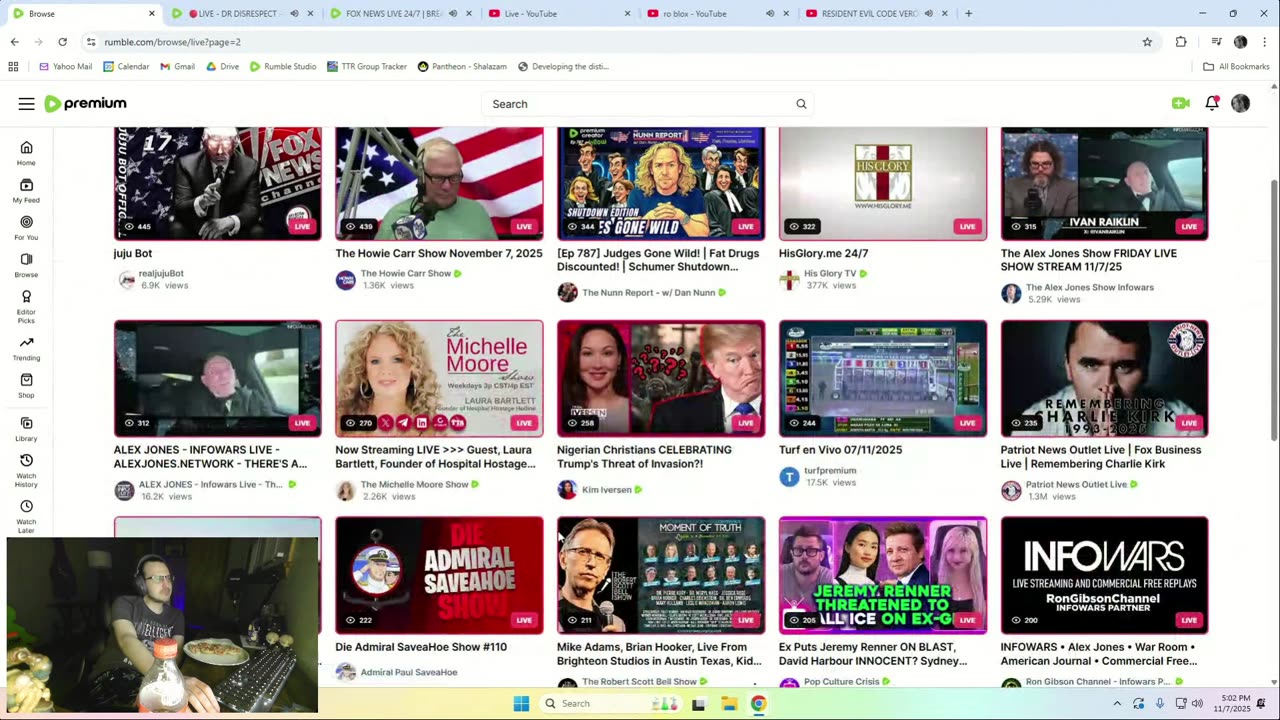Open The Howie Carr Show channel link

(405, 273)
